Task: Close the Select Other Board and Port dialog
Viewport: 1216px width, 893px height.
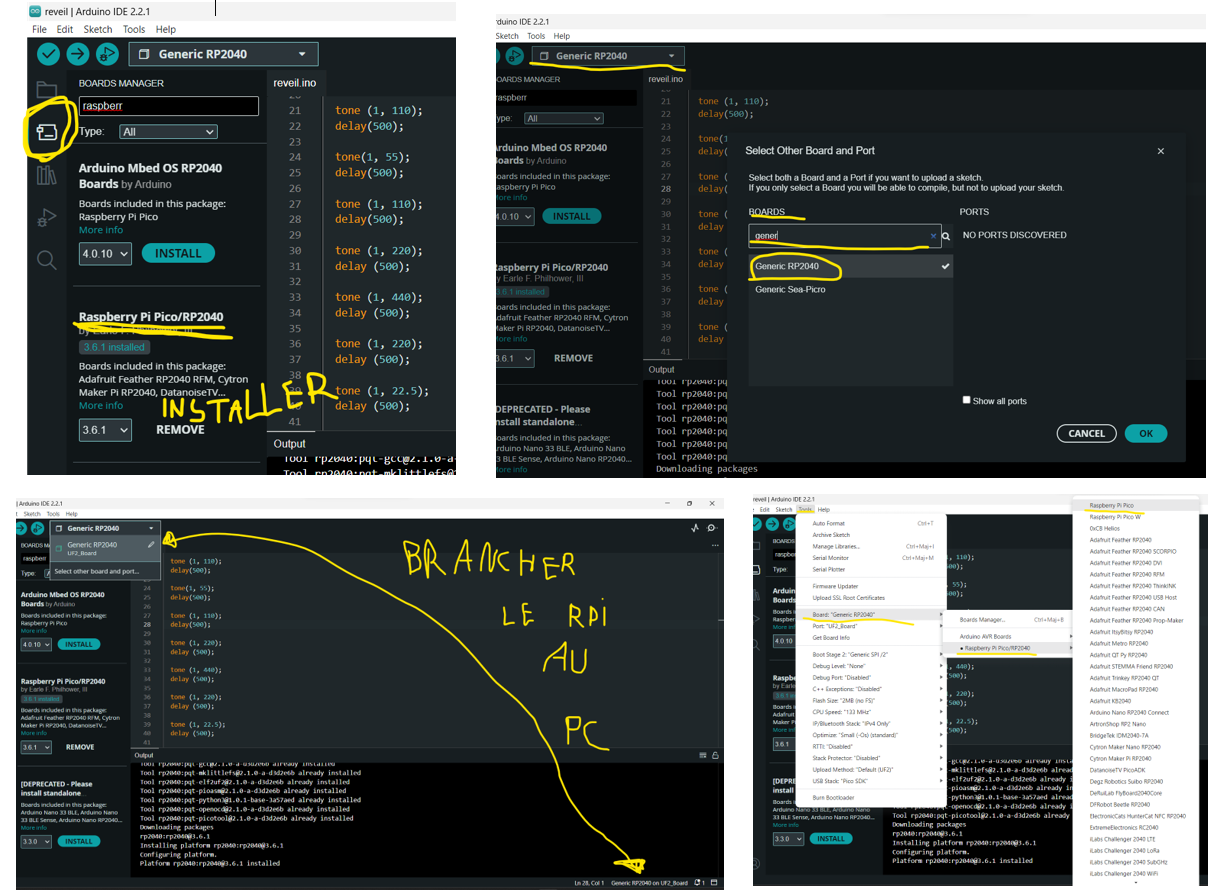Action: pos(1161,151)
